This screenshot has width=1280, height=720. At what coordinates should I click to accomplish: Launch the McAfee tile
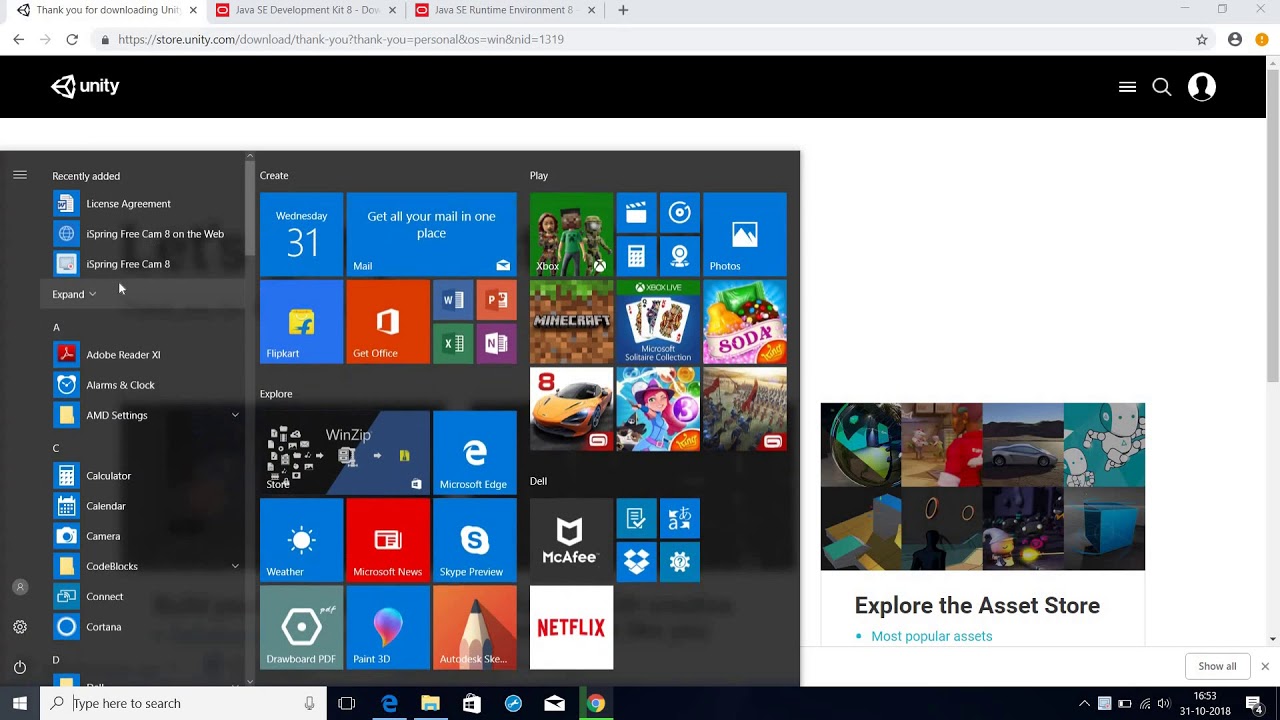point(571,540)
